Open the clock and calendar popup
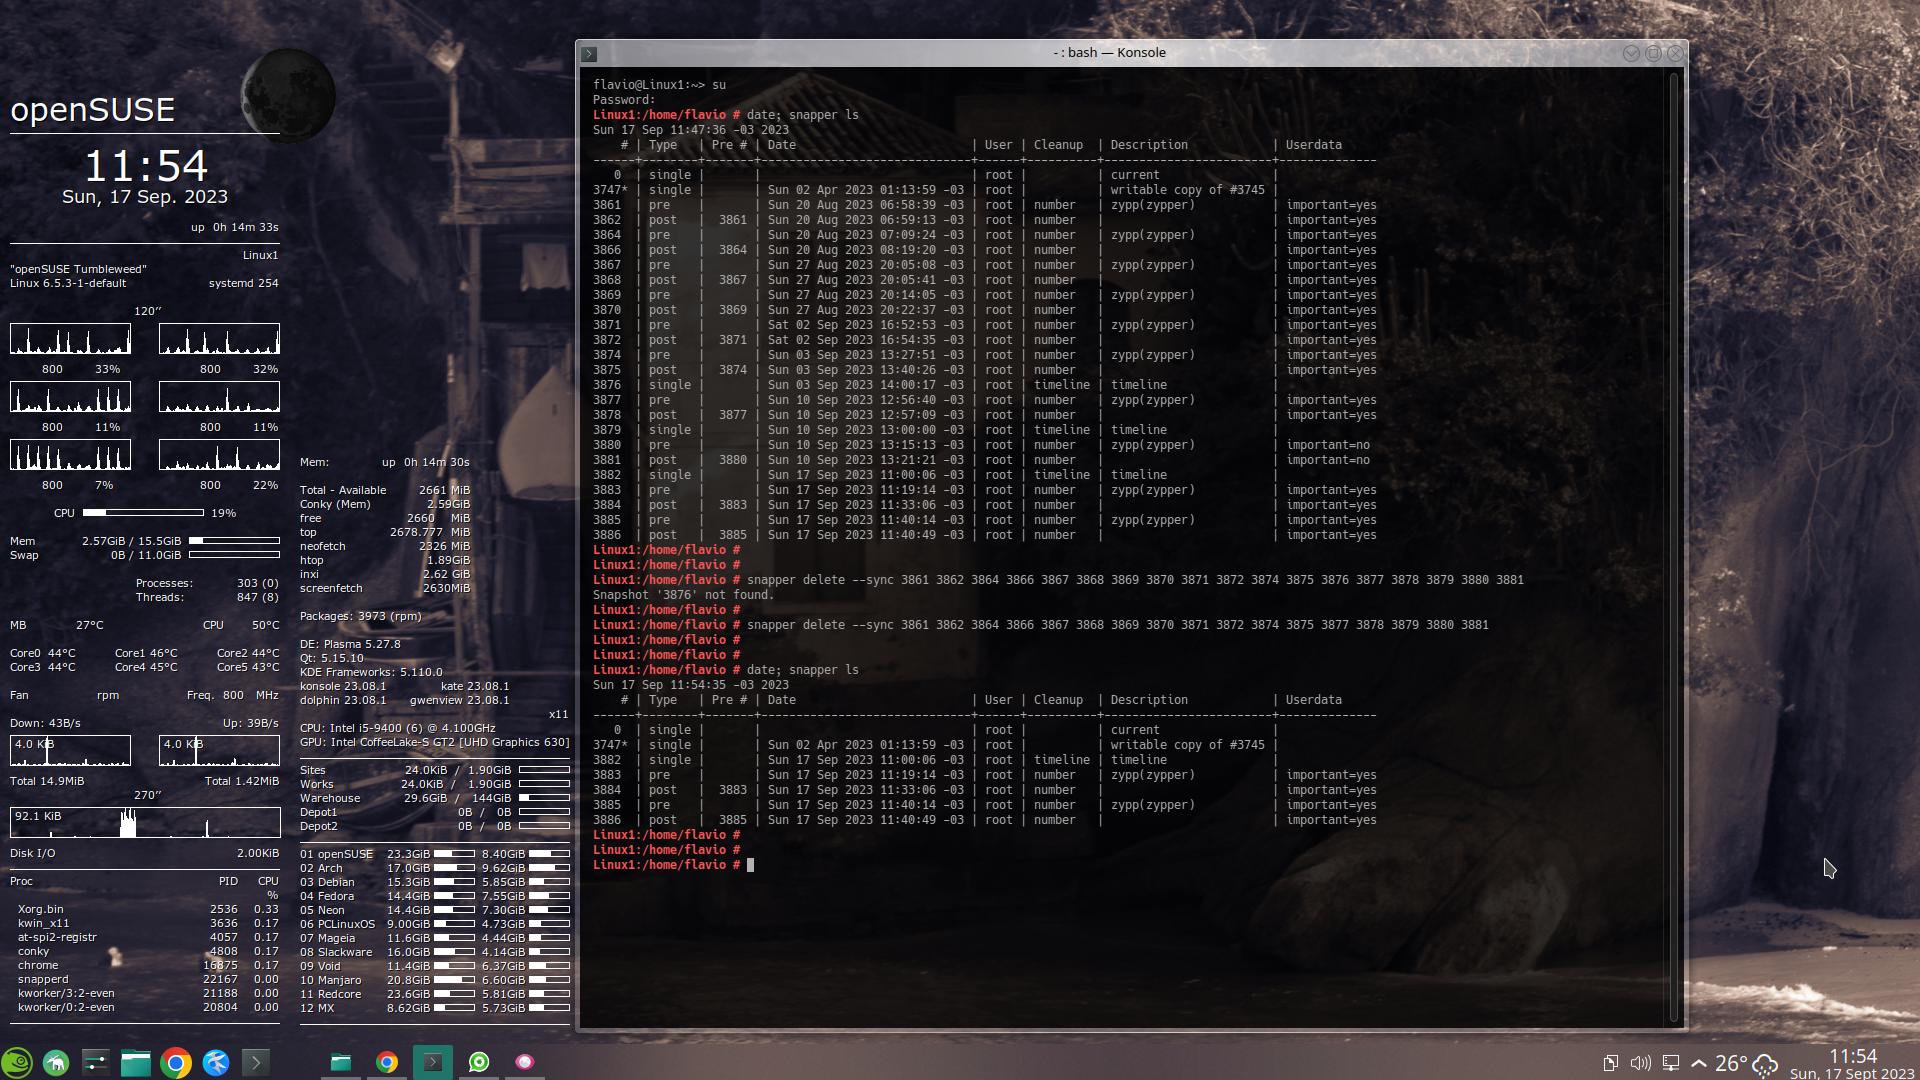 click(x=1852, y=1063)
